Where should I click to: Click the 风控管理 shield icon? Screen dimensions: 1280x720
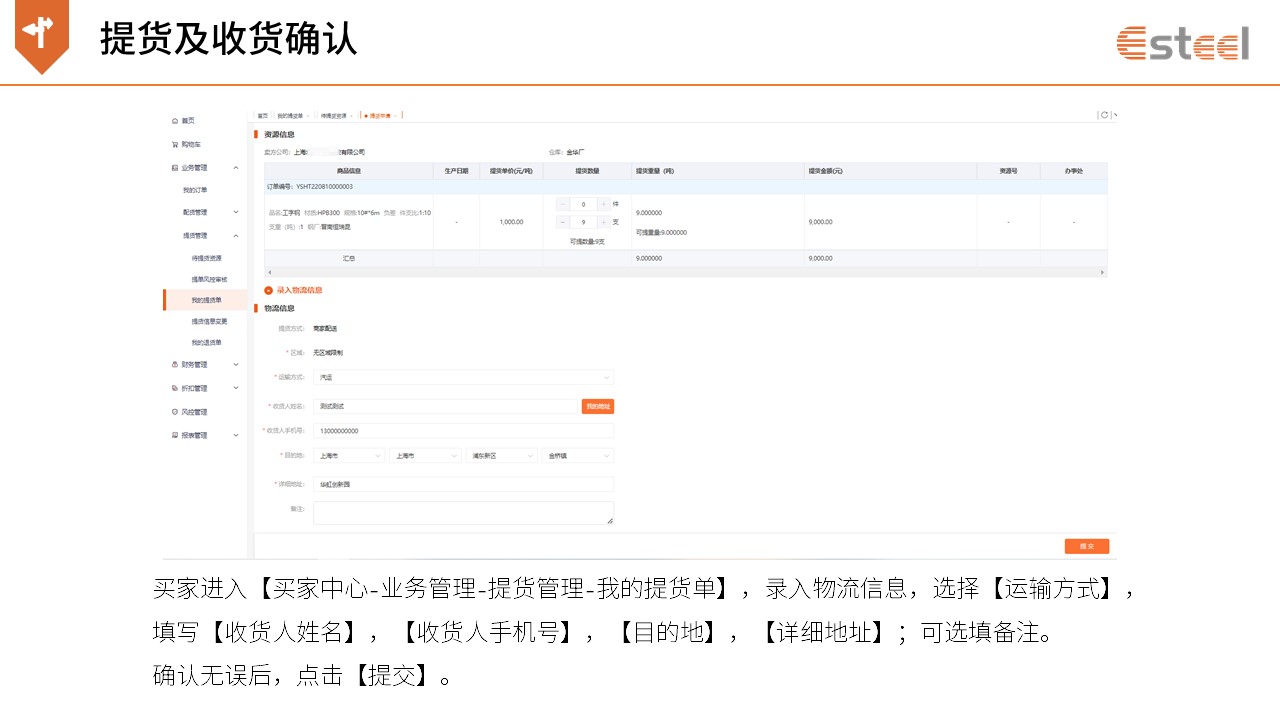(174, 412)
